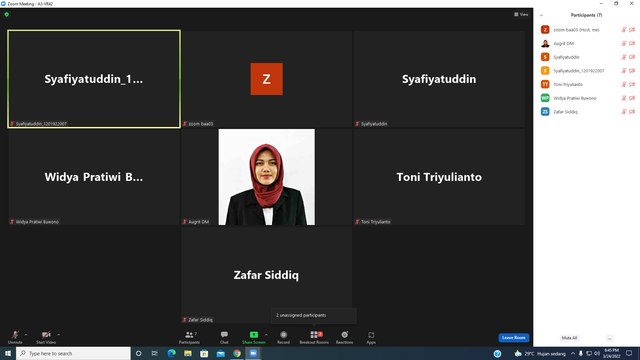Image resolution: width=640 pixels, height=360 pixels.
Task: Click video-off icon for zoom baa03 row
Action: (x=632, y=30)
